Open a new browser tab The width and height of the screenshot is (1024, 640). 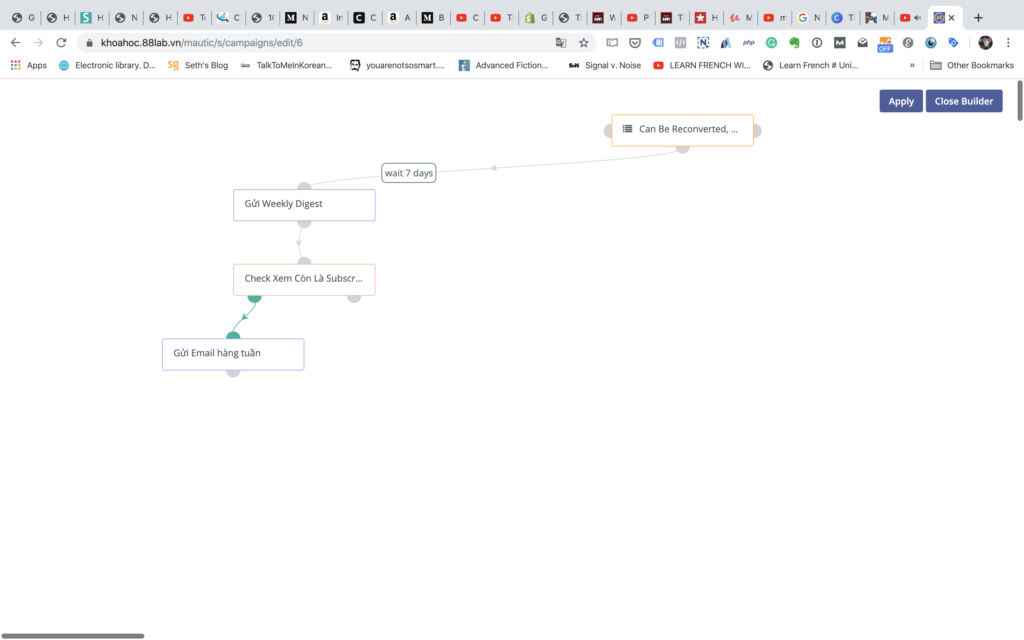[978, 17]
